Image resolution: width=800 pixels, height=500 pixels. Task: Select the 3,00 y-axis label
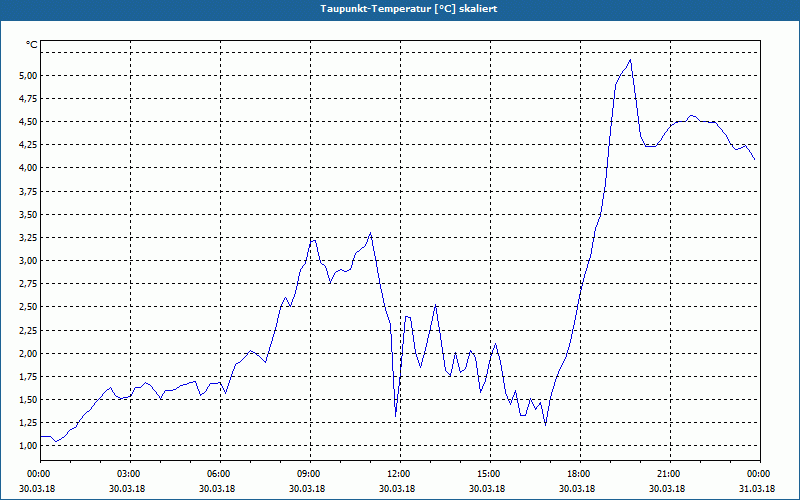[x=29, y=261]
